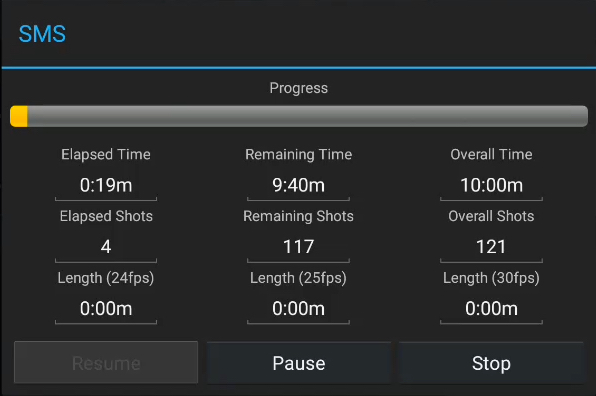The width and height of the screenshot is (596, 396).
Task: Click the Length (30fps) label
Action: (491, 278)
